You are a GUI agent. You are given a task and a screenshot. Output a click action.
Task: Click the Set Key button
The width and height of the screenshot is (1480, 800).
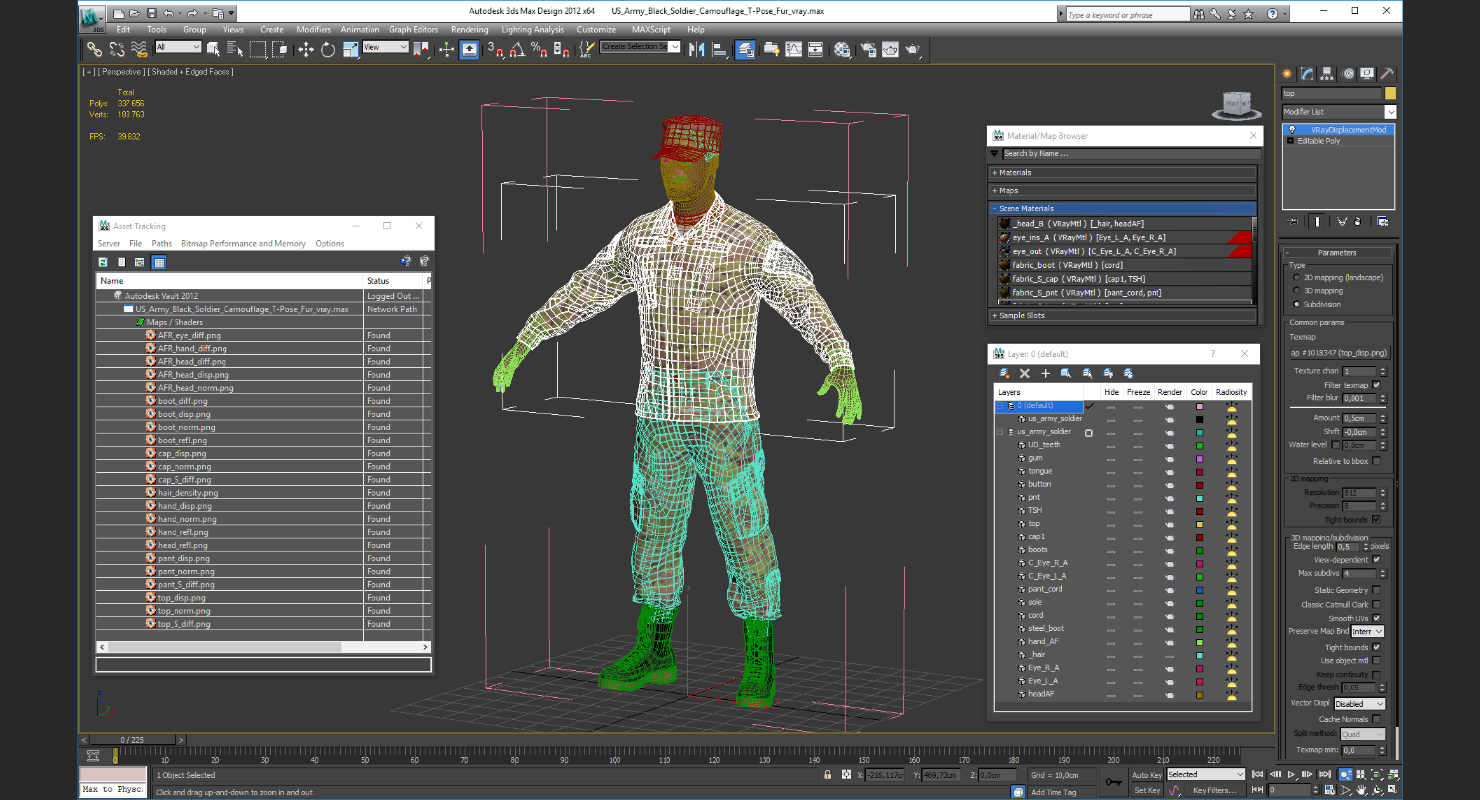pos(1147,790)
